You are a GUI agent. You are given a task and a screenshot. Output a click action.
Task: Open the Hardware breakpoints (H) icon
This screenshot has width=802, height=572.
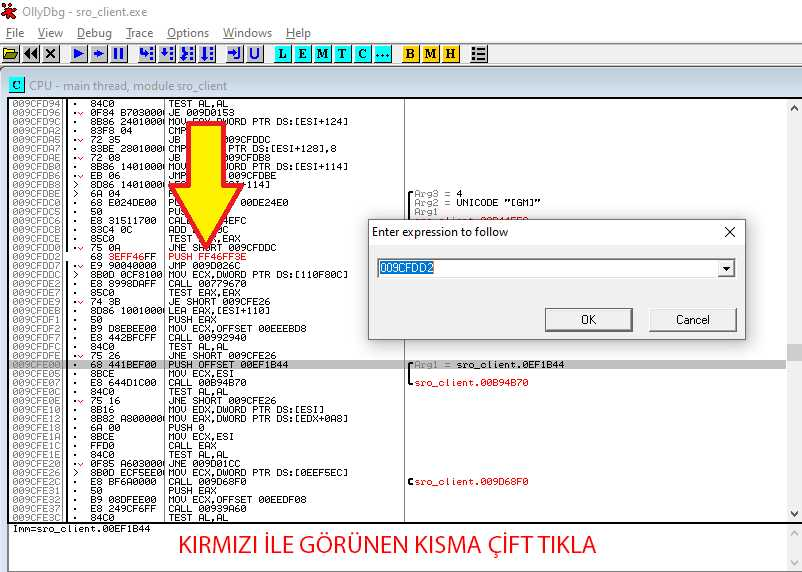click(450, 53)
